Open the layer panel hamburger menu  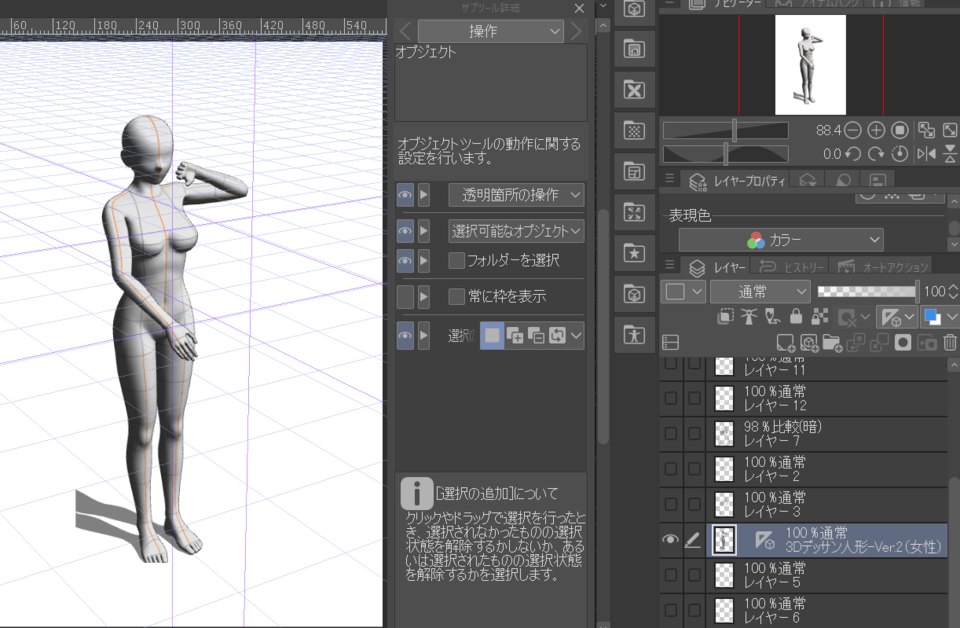670,264
